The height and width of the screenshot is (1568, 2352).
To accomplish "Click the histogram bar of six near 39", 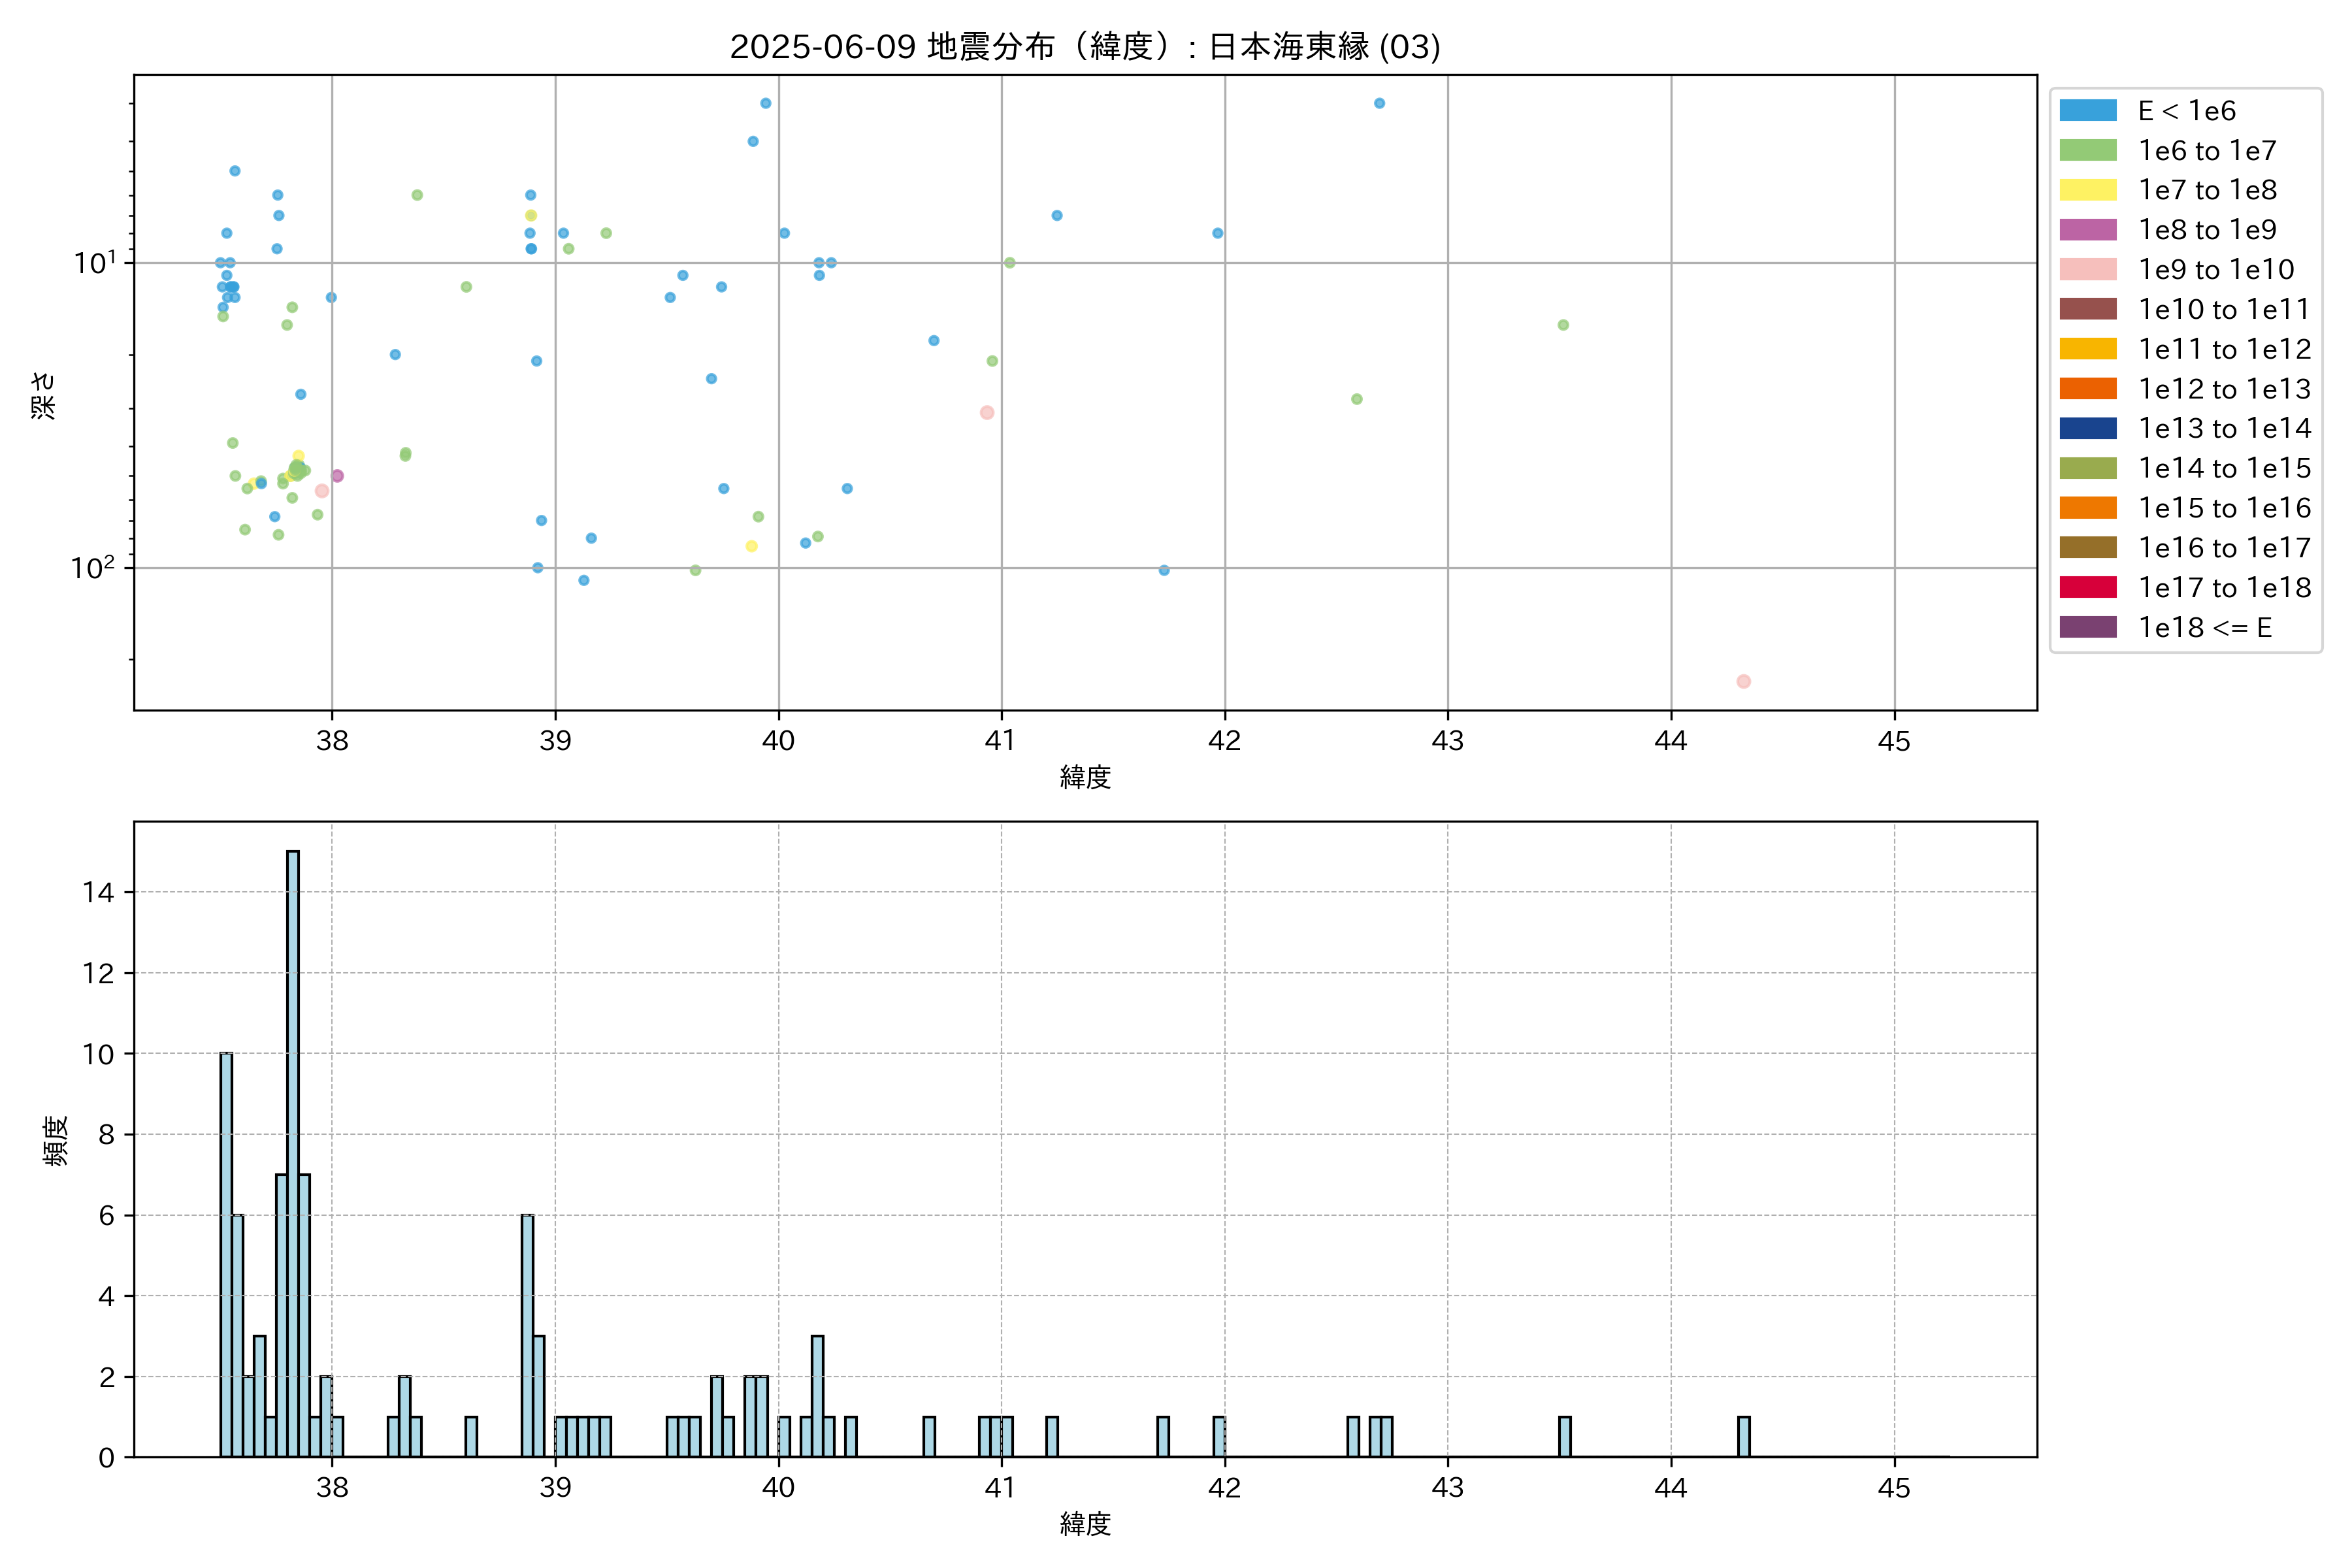I will (x=527, y=1335).
